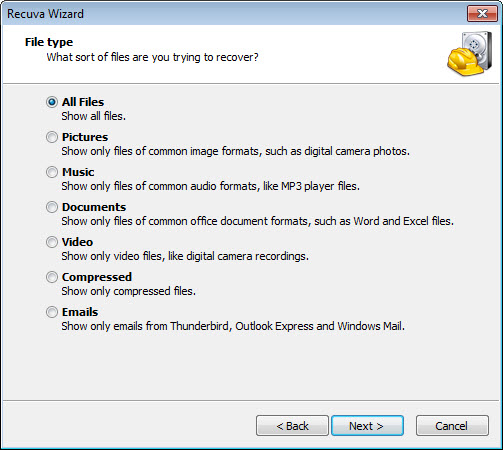Select the Music radio option
Screen dimensions: 503x450
tap(52, 172)
